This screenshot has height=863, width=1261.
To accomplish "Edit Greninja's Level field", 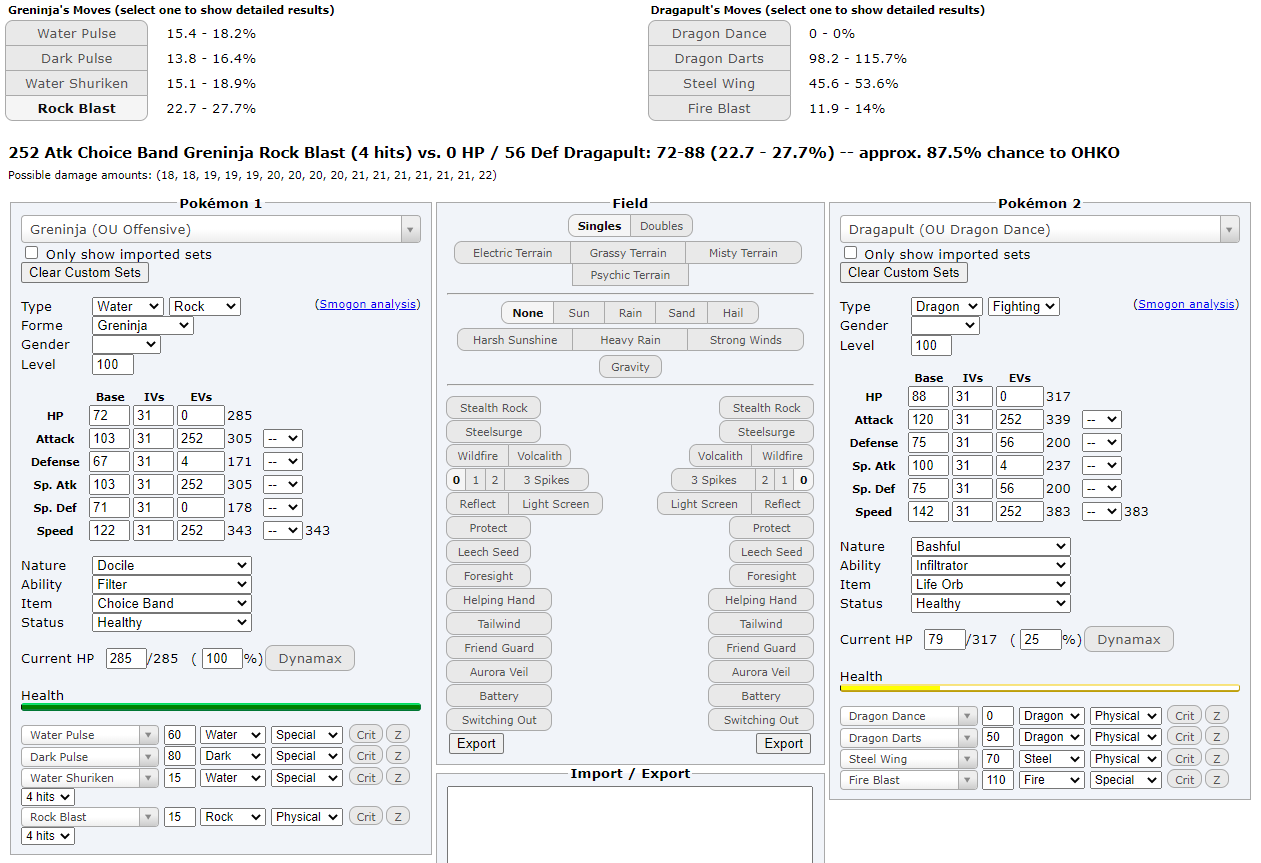I will click(x=113, y=364).
